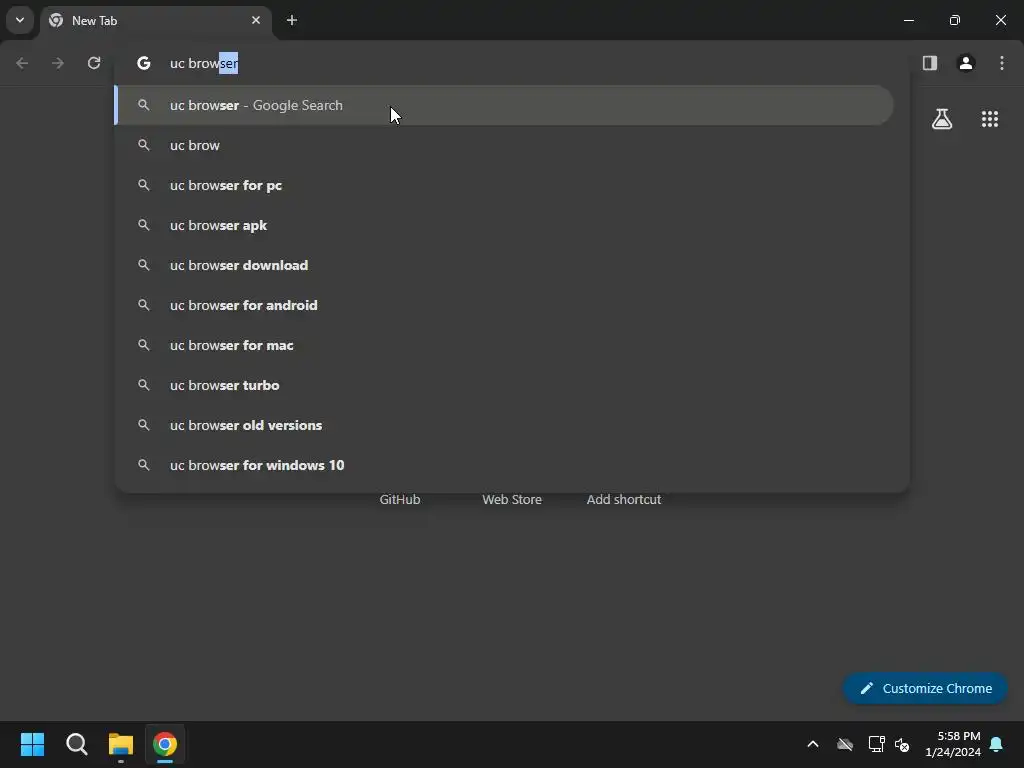
Task: Click the Google G icon in address bar
Action: (144, 63)
